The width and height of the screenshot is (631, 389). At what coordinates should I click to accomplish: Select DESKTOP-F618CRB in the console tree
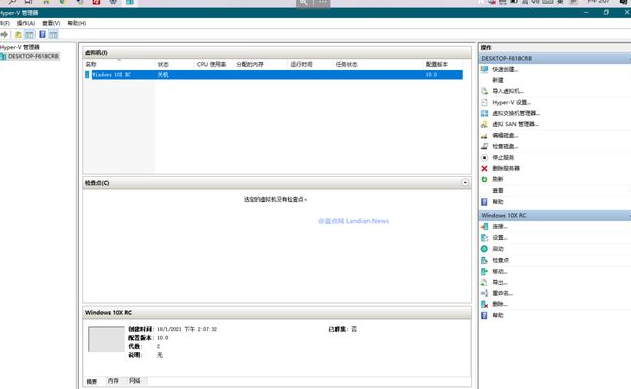point(33,56)
